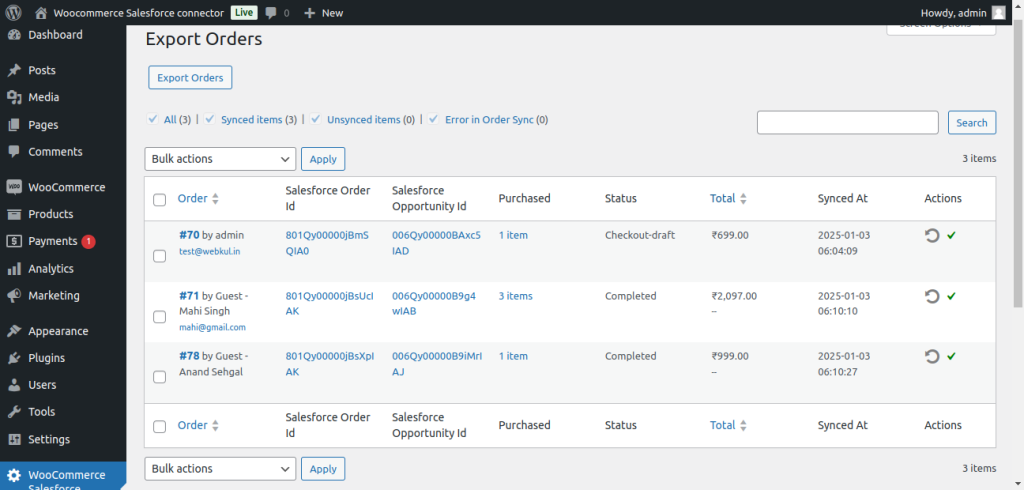Image resolution: width=1024 pixels, height=490 pixels.
Task: Go to Plugins in the sidebar
Action: pos(46,358)
